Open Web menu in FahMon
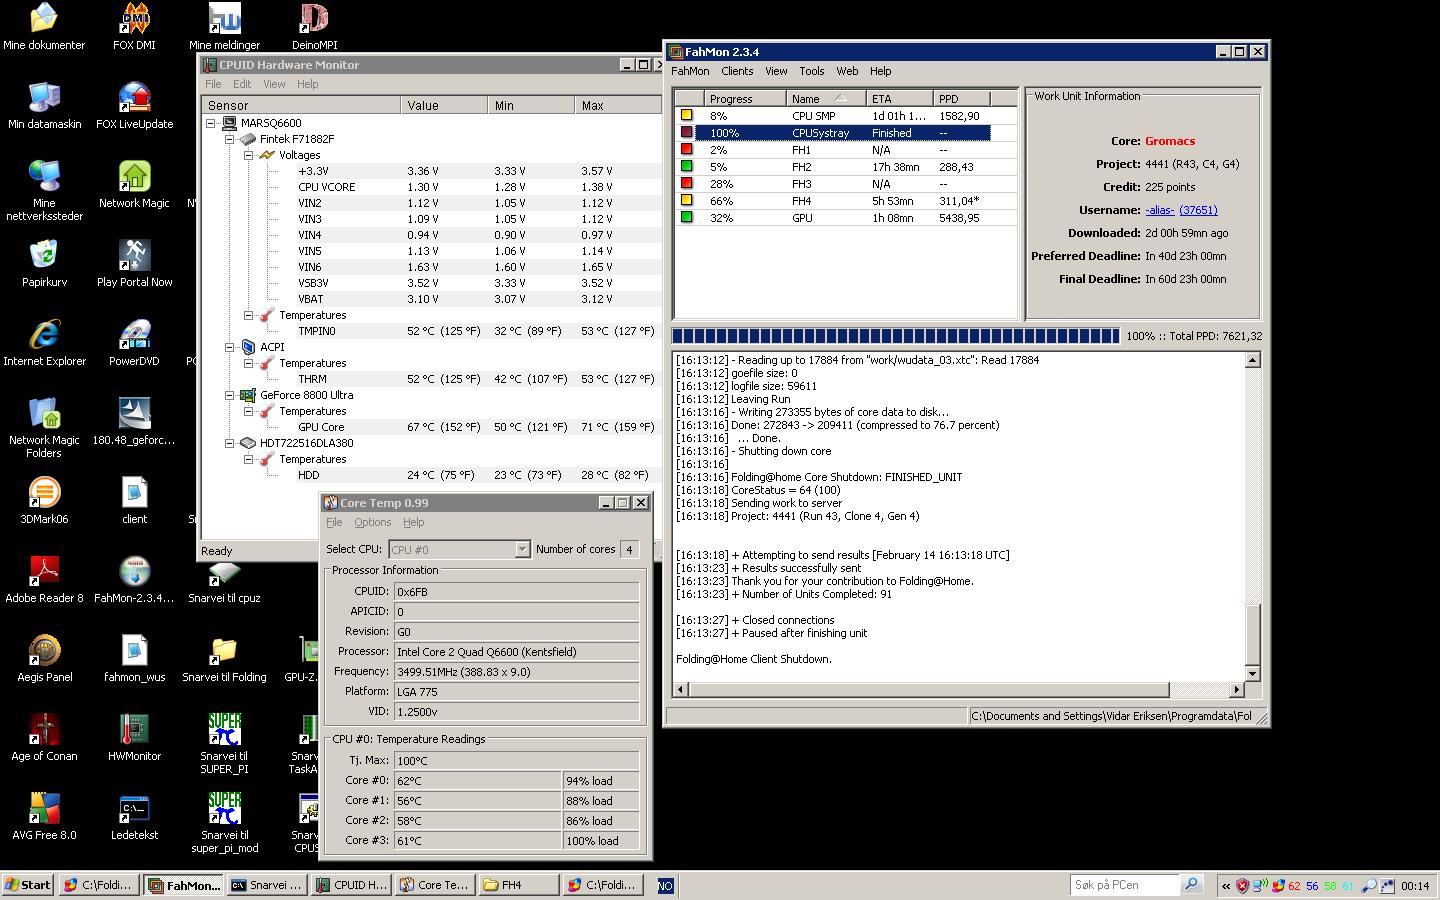 [x=847, y=71]
